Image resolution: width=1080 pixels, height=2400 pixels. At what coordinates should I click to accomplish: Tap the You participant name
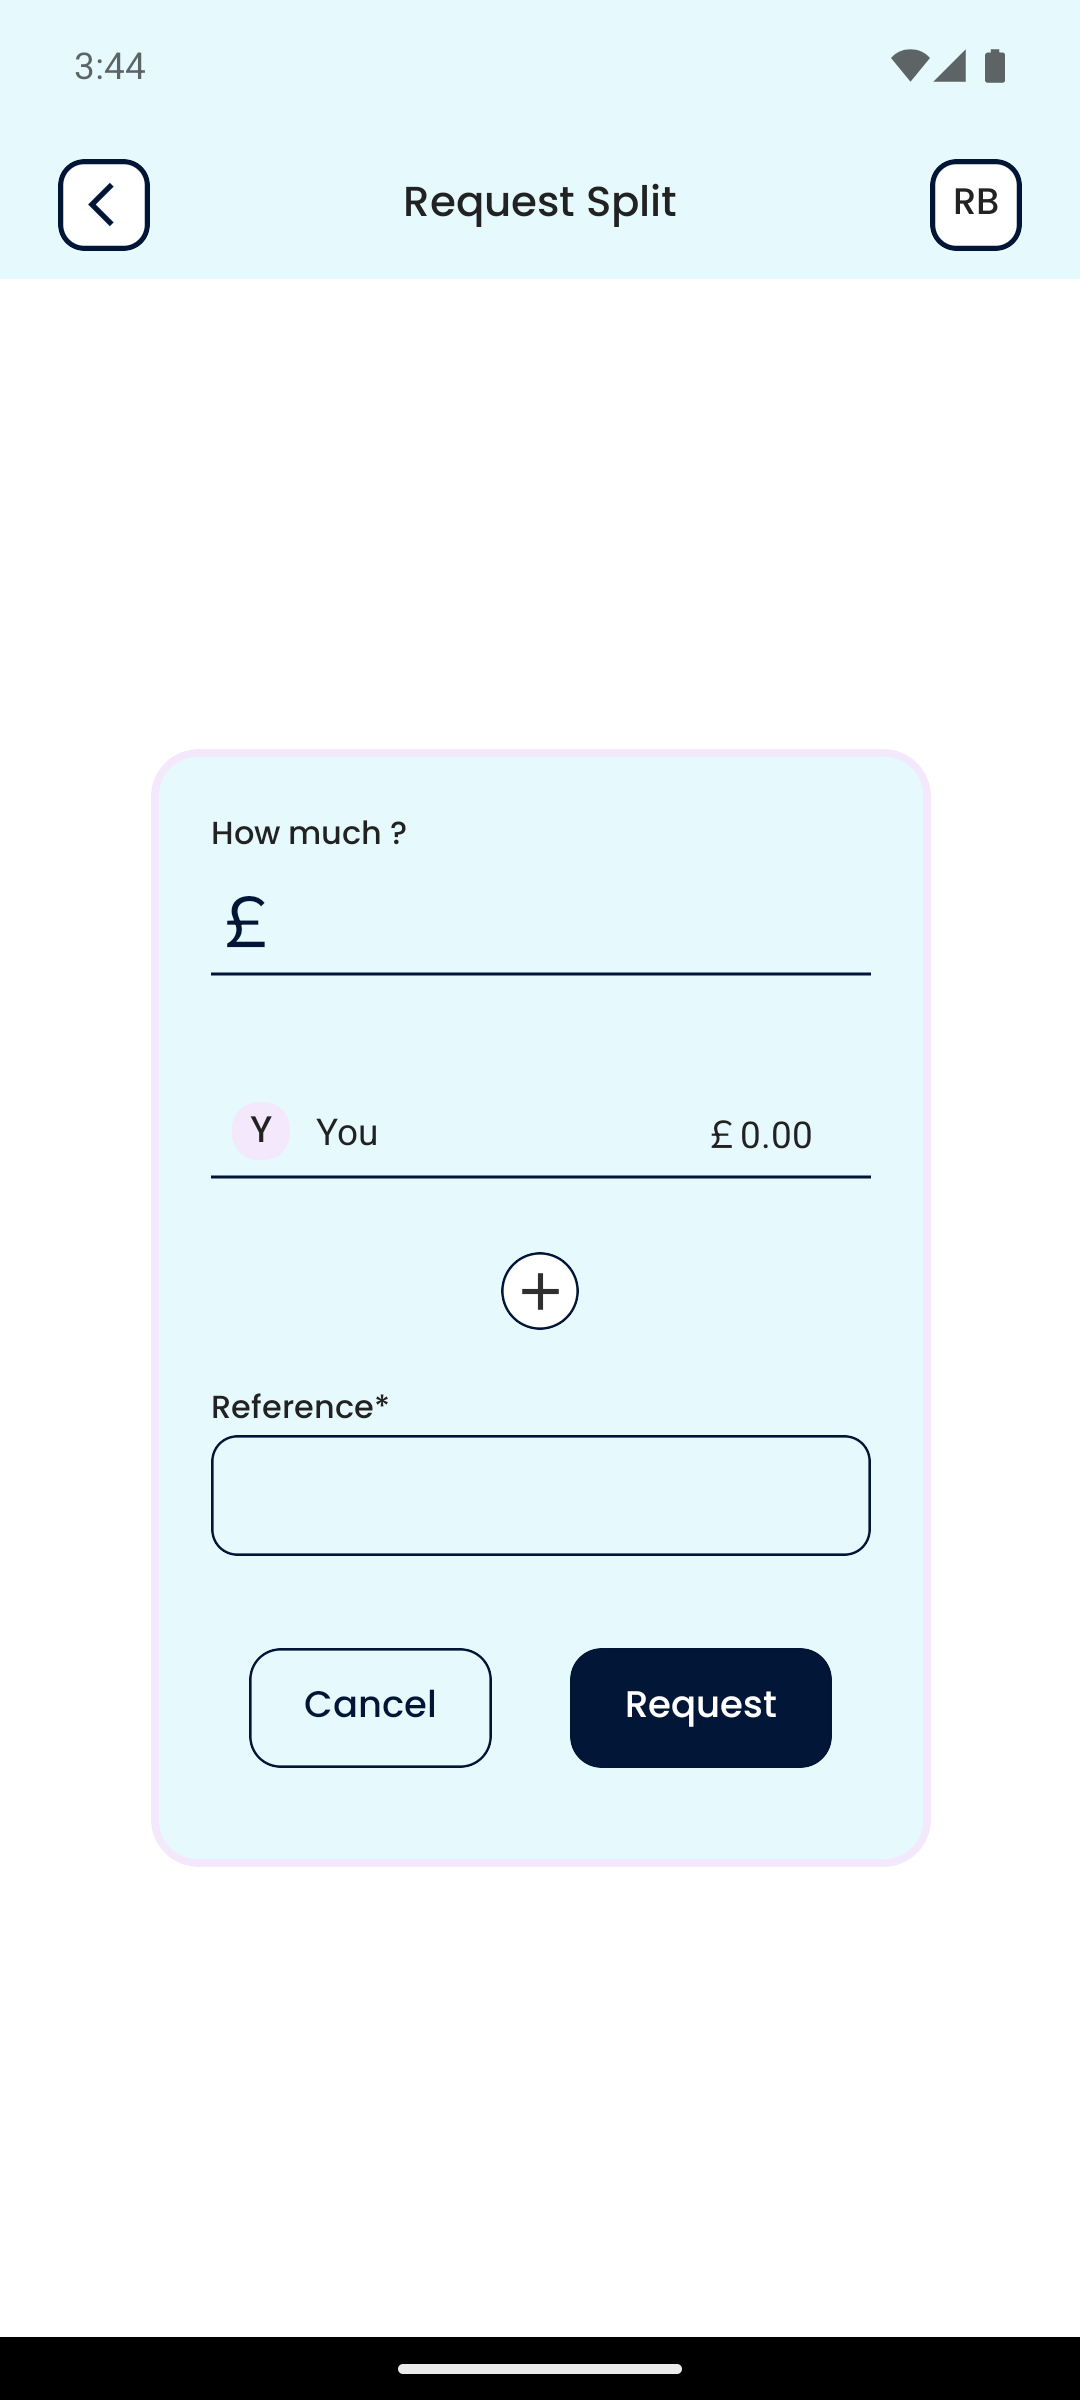tap(347, 1133)
